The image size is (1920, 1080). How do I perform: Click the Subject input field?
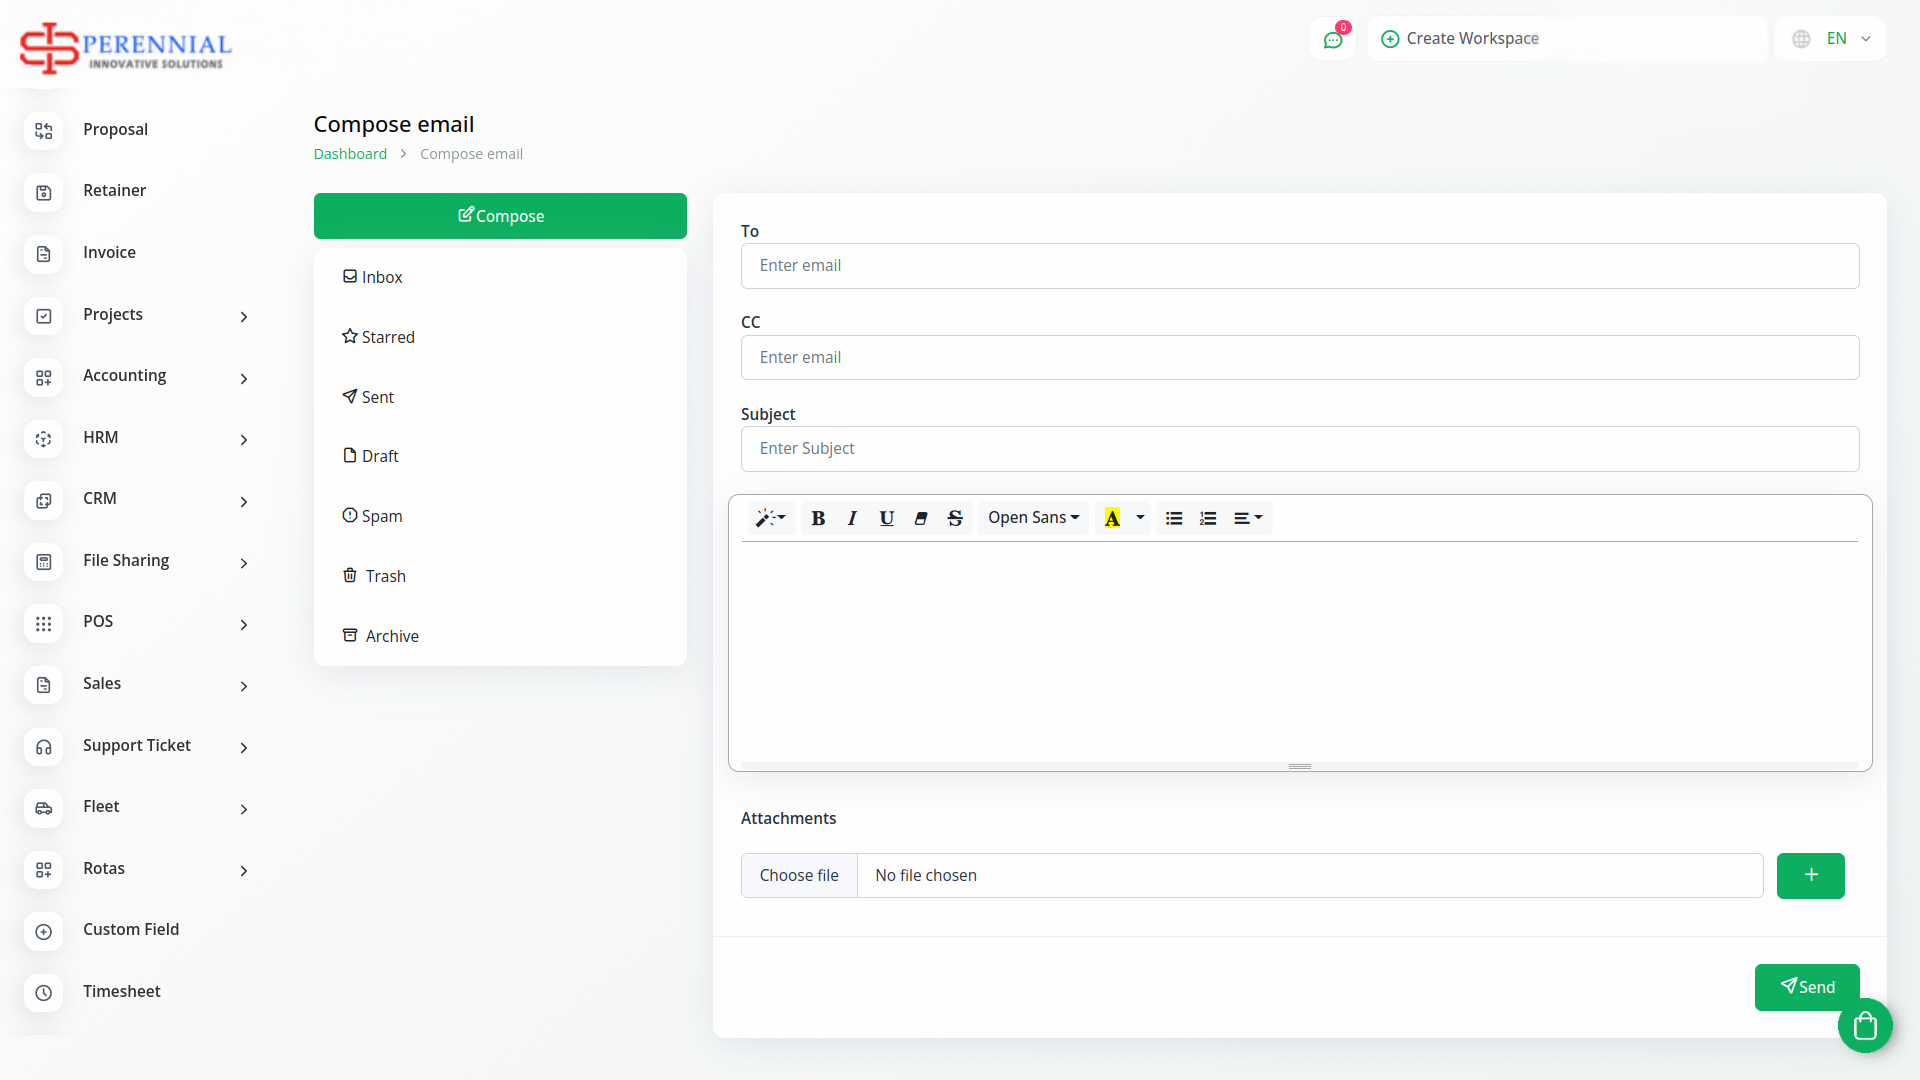[x=1299, y=449]
